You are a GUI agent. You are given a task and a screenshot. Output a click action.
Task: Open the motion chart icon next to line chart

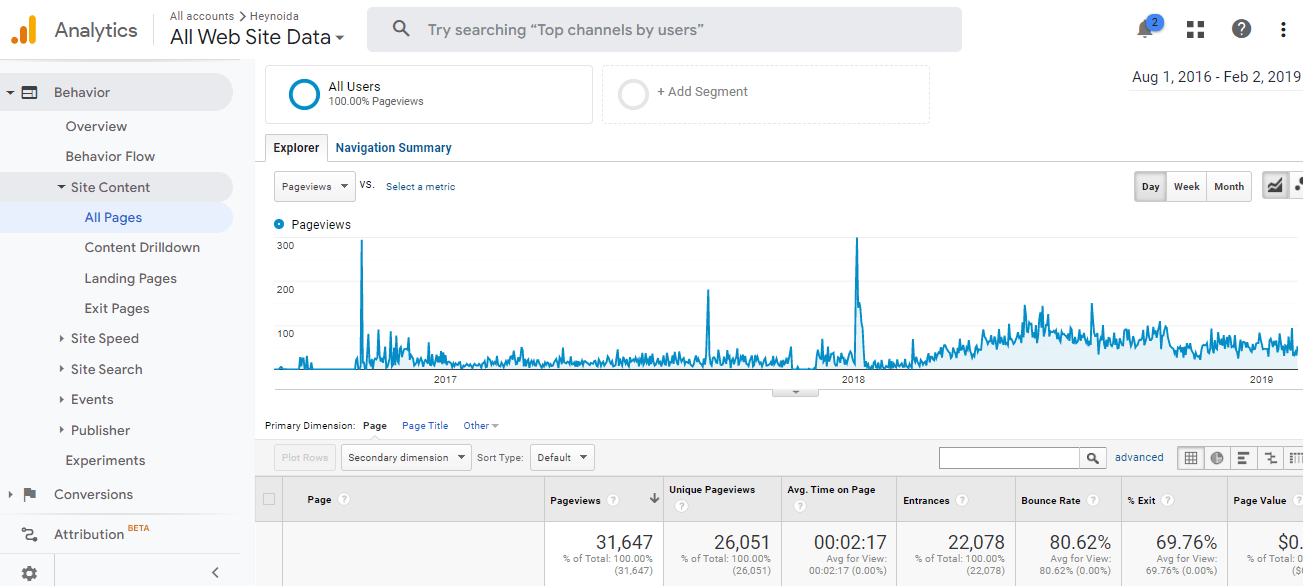pos(1299,186)
